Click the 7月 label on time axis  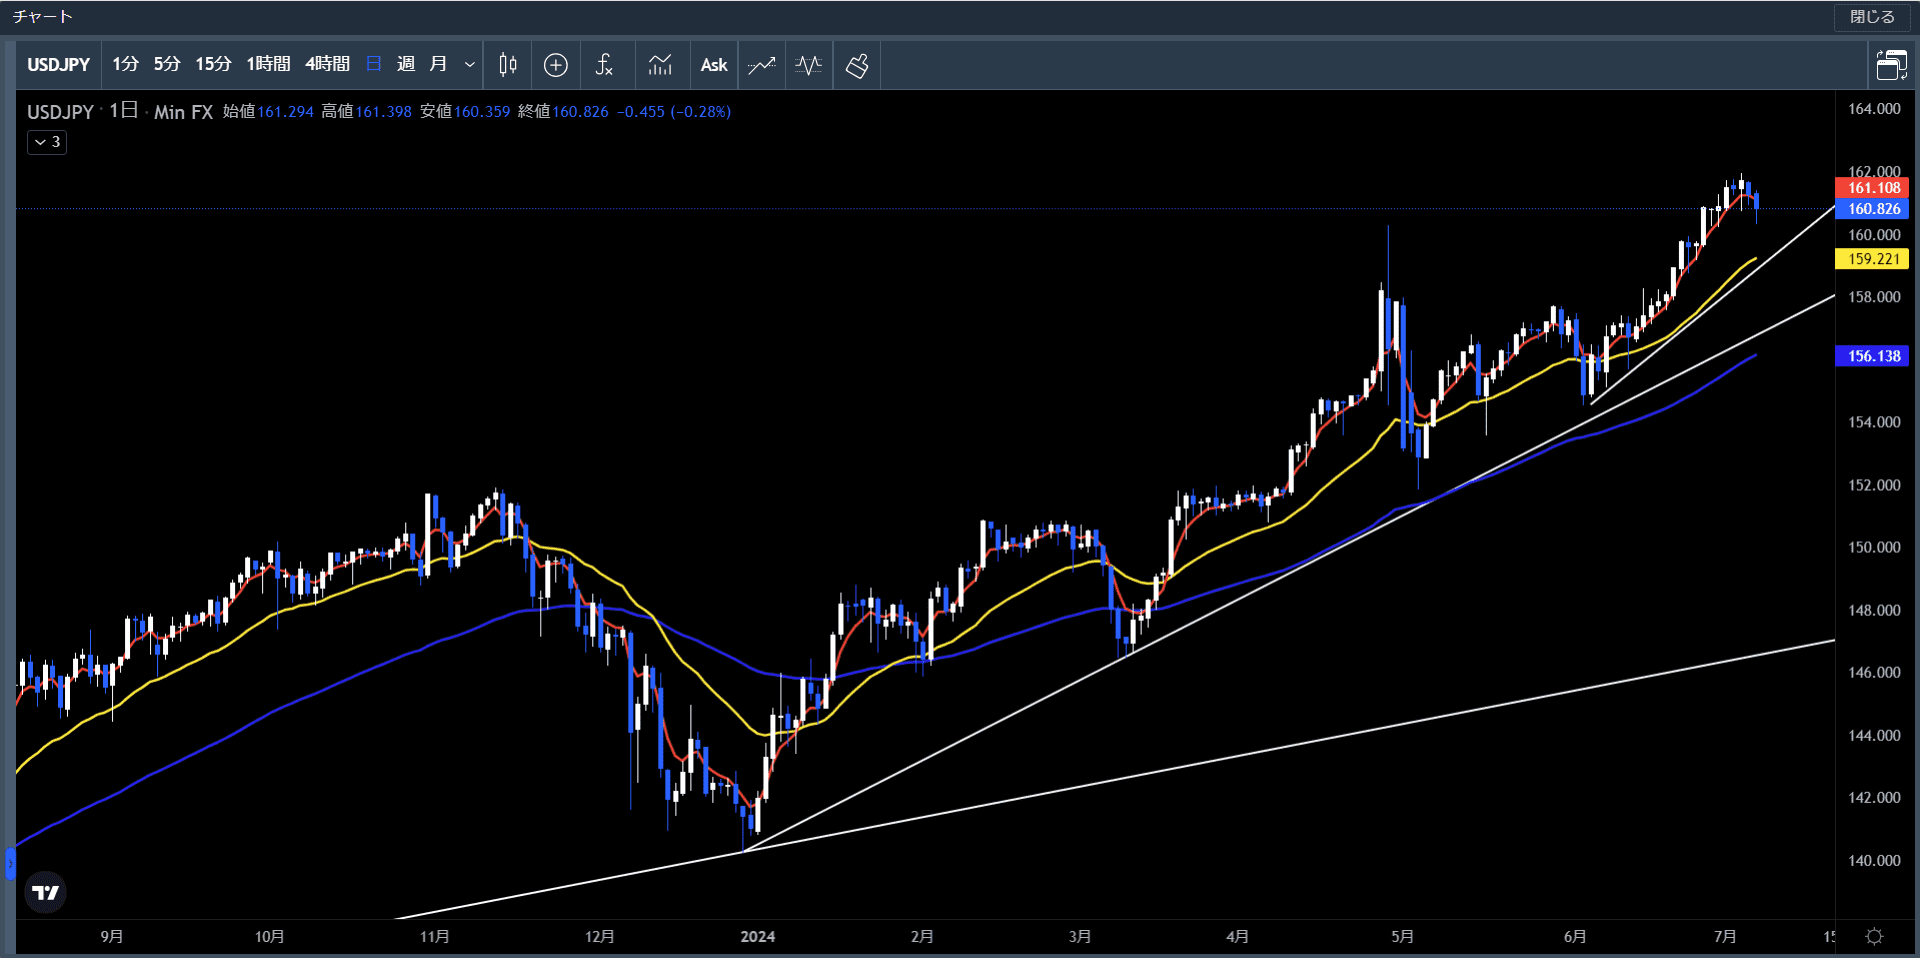click(x=1724, y=937)
